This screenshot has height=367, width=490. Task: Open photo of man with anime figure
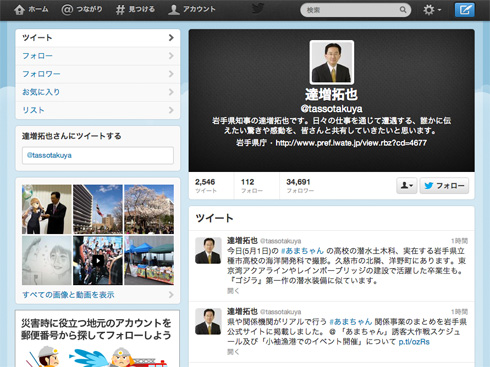[47, 209]
